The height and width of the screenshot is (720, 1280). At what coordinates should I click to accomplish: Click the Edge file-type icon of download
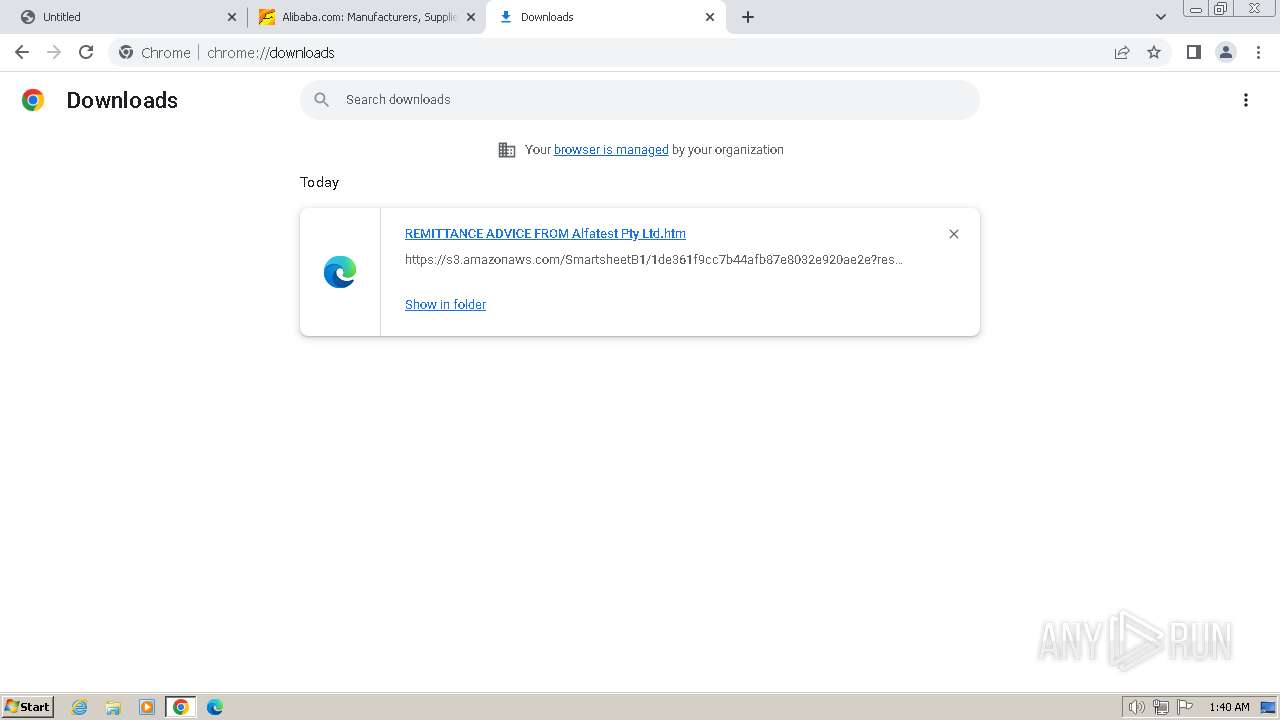340,272
